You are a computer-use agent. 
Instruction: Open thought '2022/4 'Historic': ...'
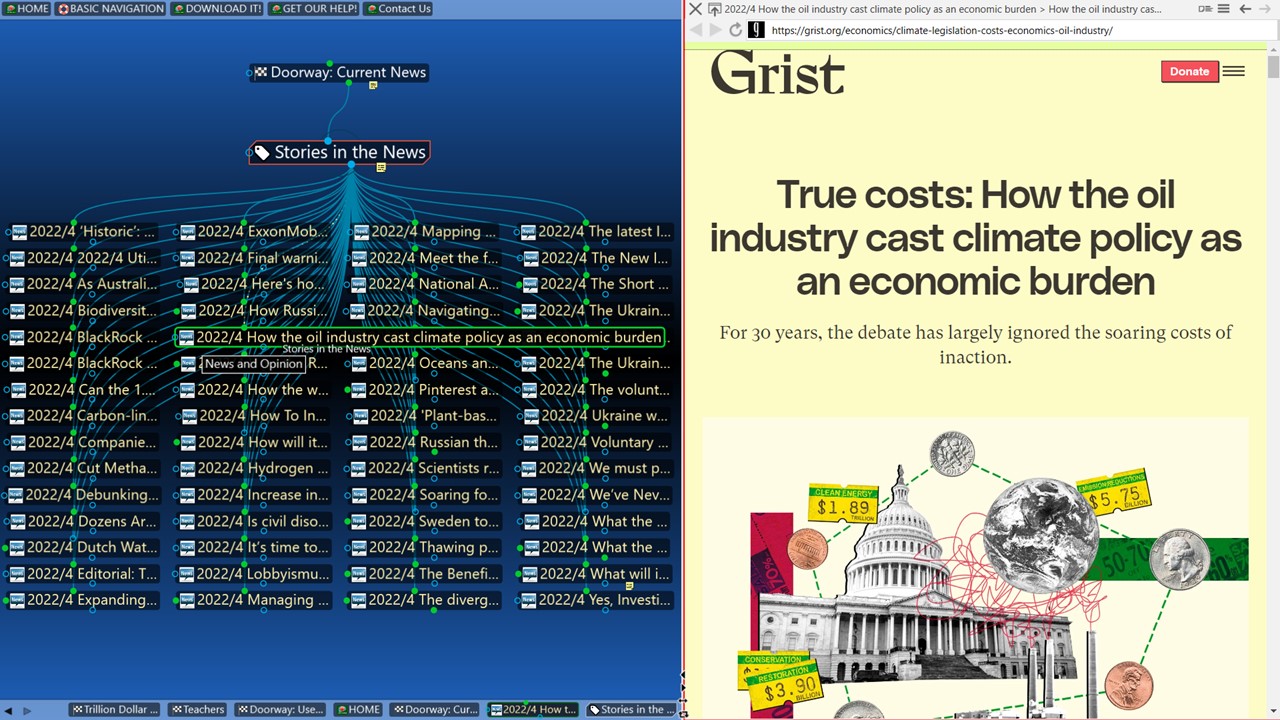click(83, 232)
